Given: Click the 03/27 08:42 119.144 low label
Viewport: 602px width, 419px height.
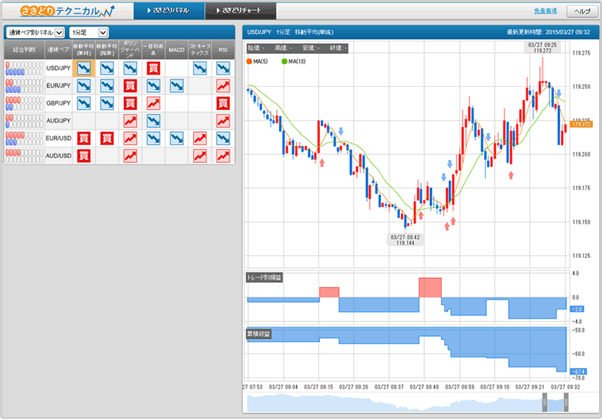Looking at the screenshot, I should click(405, 240).
